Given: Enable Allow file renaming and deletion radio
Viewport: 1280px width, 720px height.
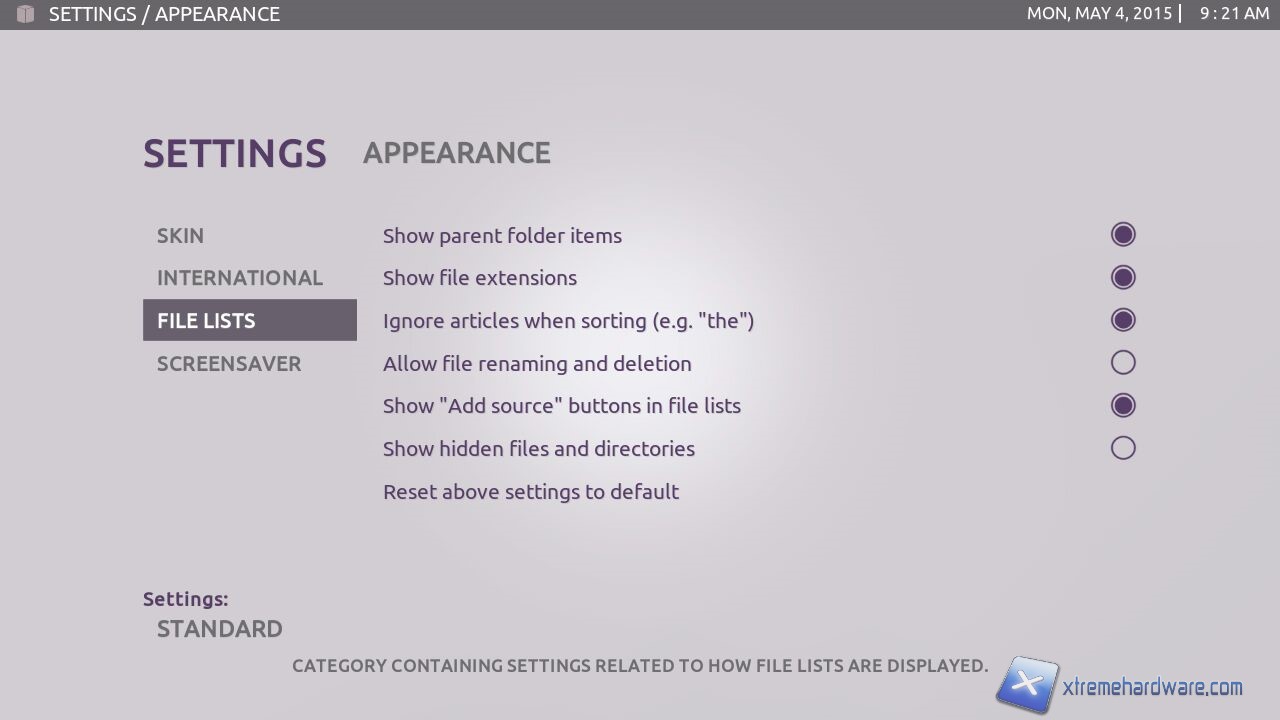Looking at the screenshot, I should pyautogui.click(x=1123, y=363).
